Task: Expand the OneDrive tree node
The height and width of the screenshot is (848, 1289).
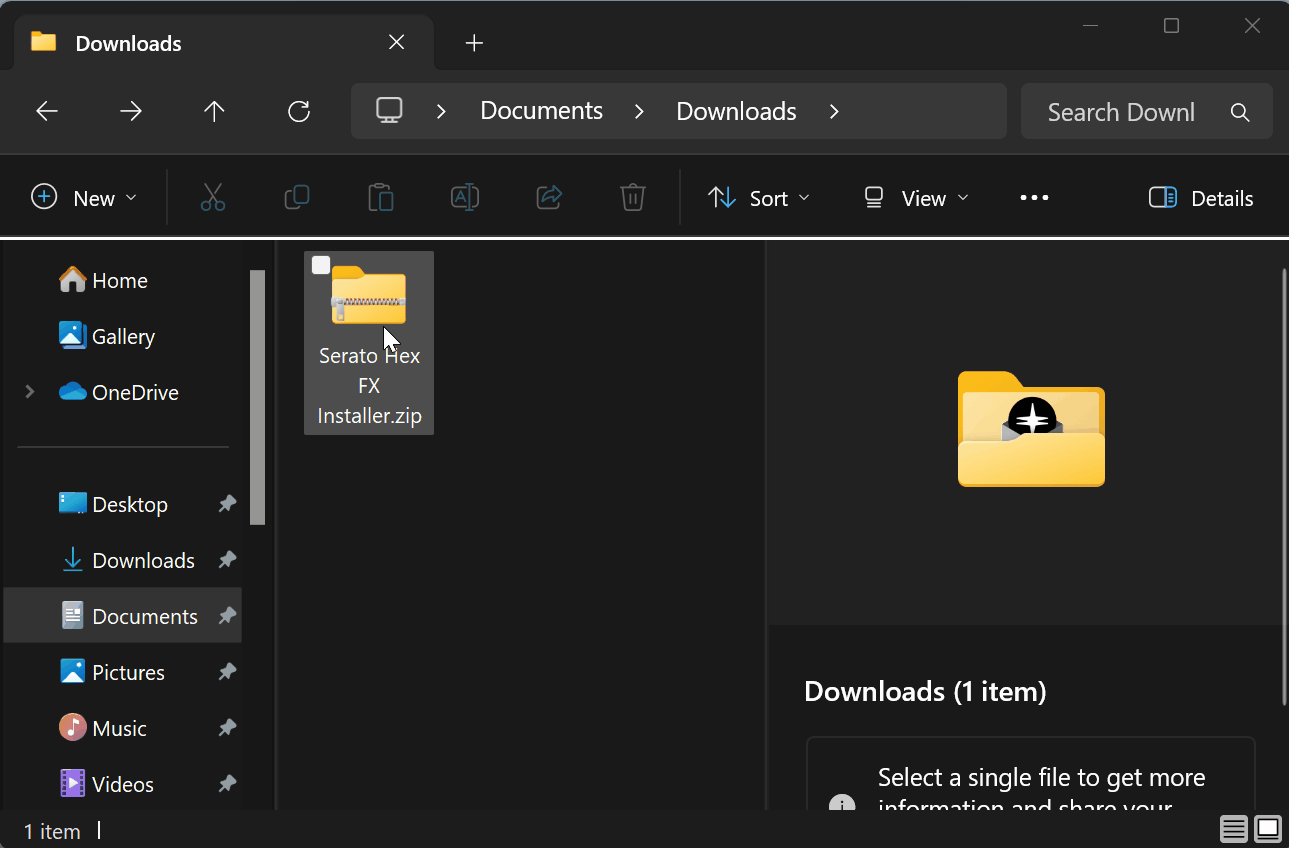Action: [29, 392]
